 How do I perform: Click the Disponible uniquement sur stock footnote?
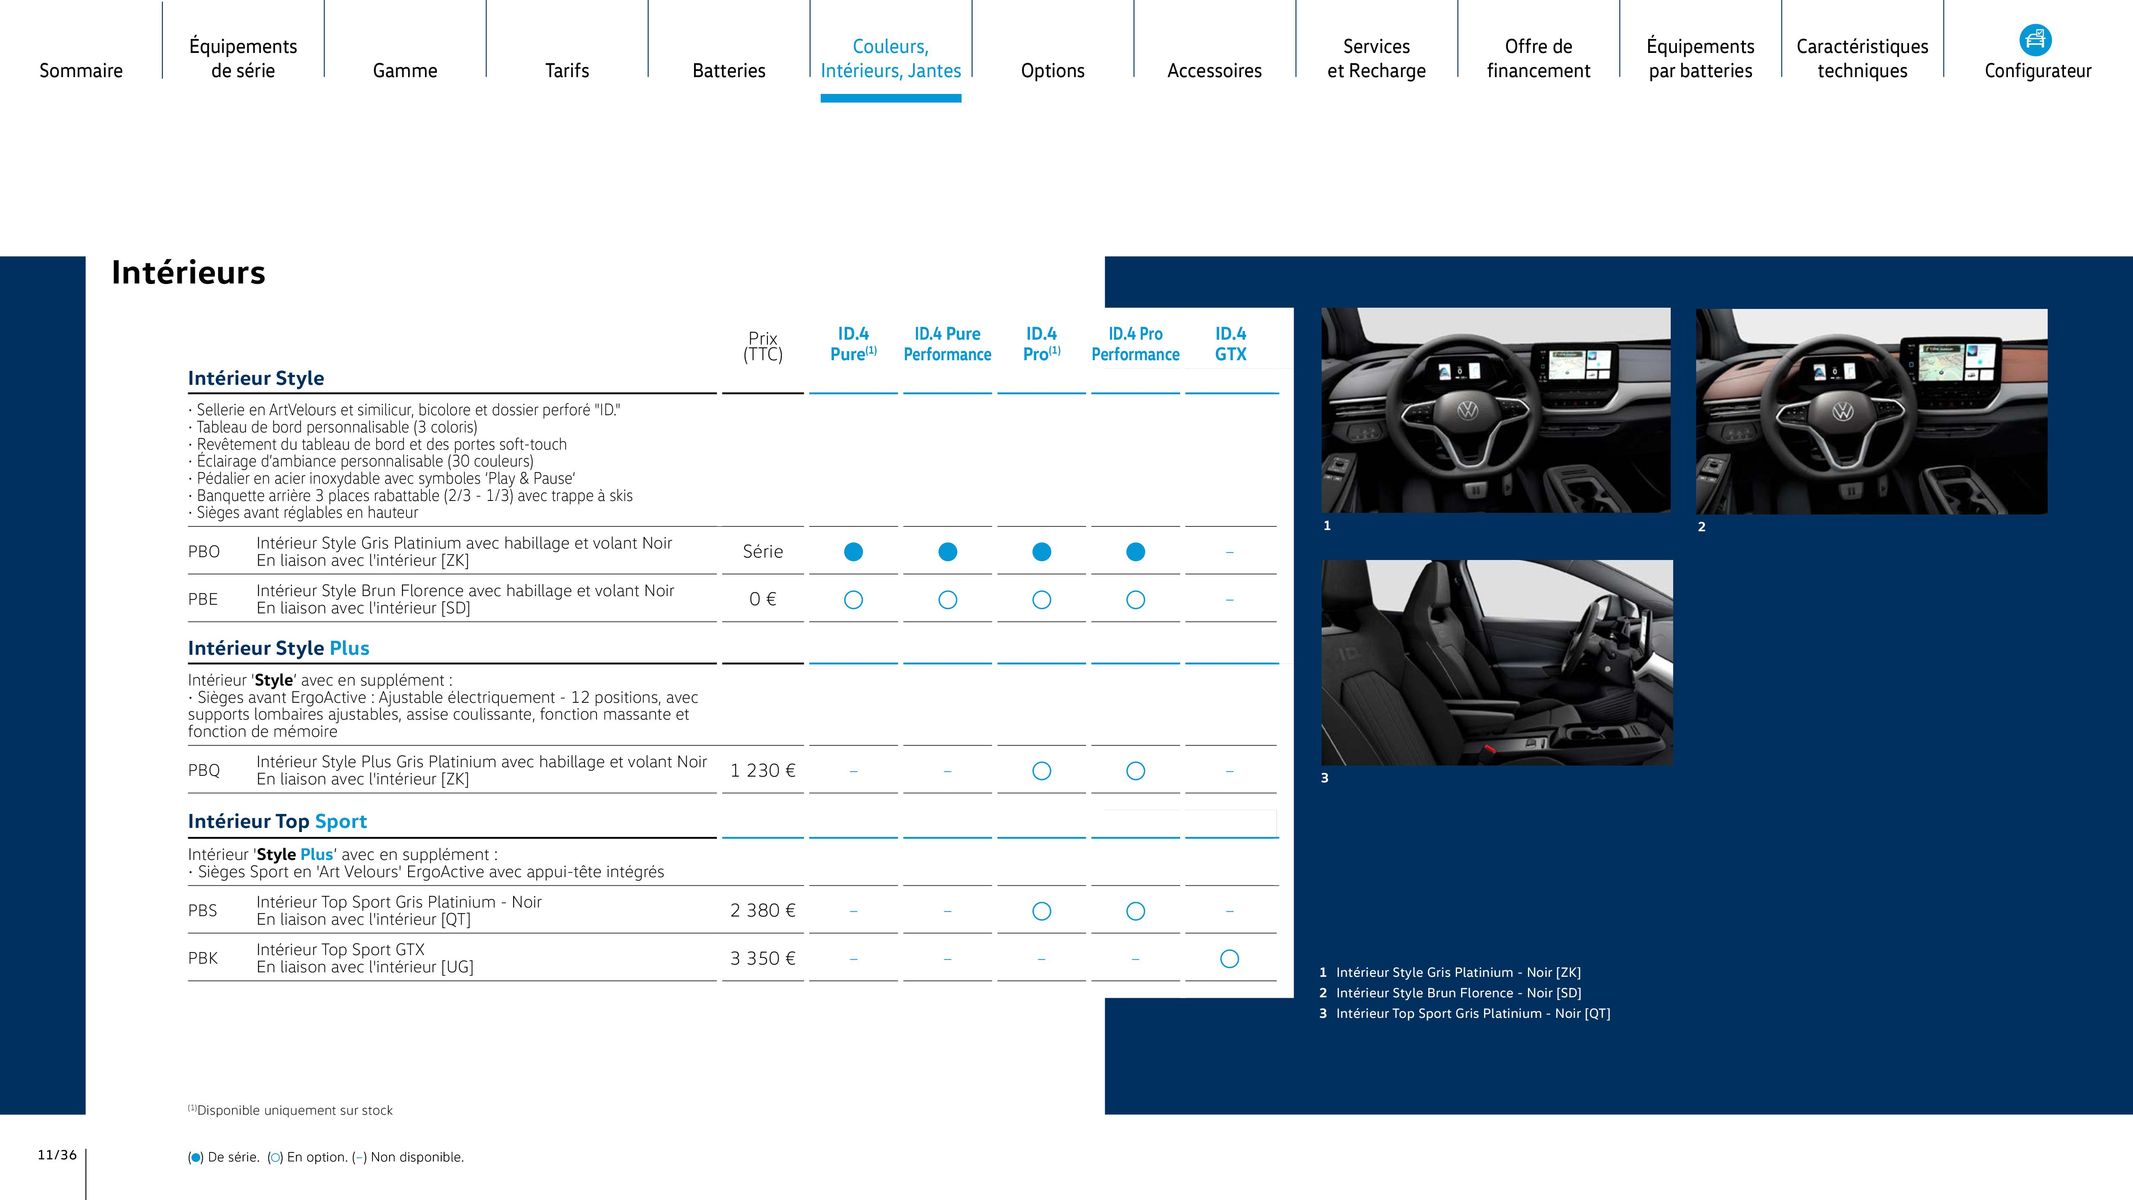[x=290, y=1110]
